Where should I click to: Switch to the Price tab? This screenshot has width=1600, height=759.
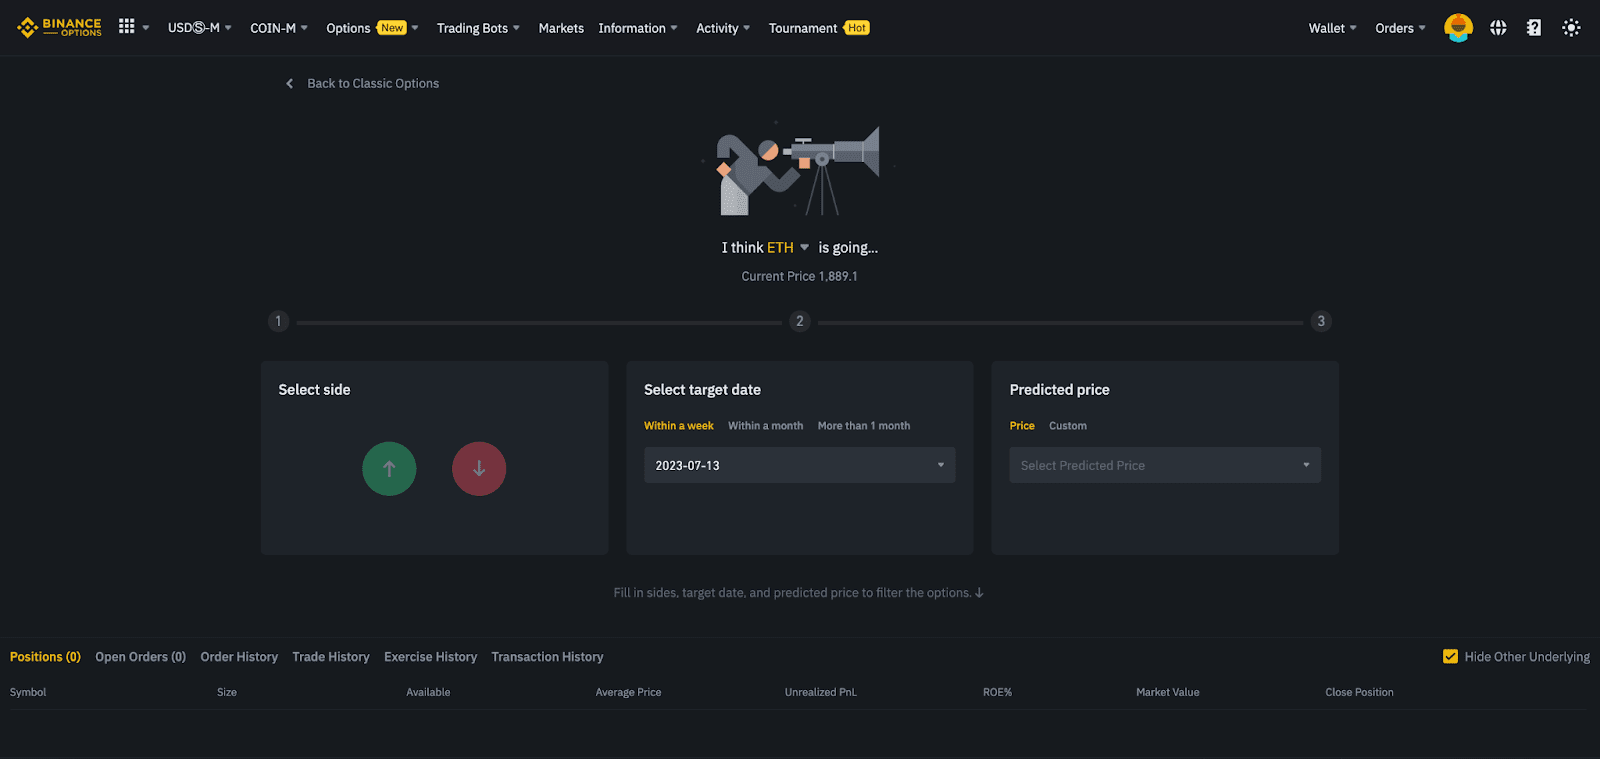pos(1022,426)
